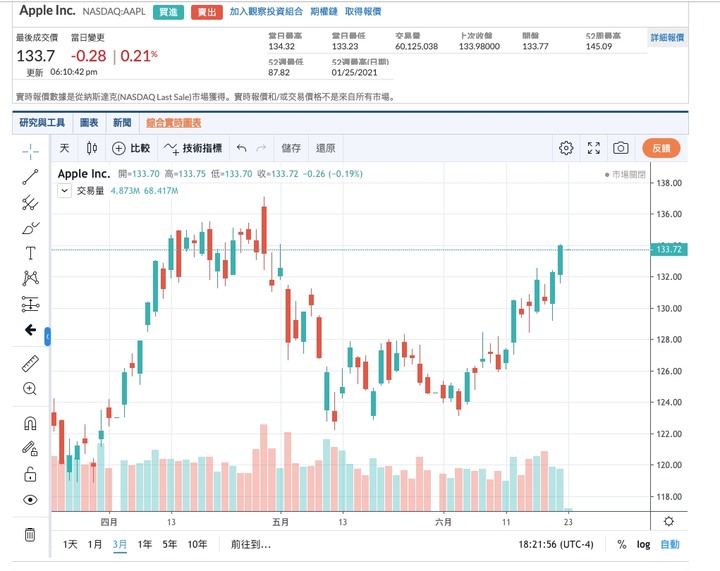Viewport: 720px width, 571px height.
Task: Click the 60,125,038 volume value
Action: pyautogui.click(x=416, y=46)
